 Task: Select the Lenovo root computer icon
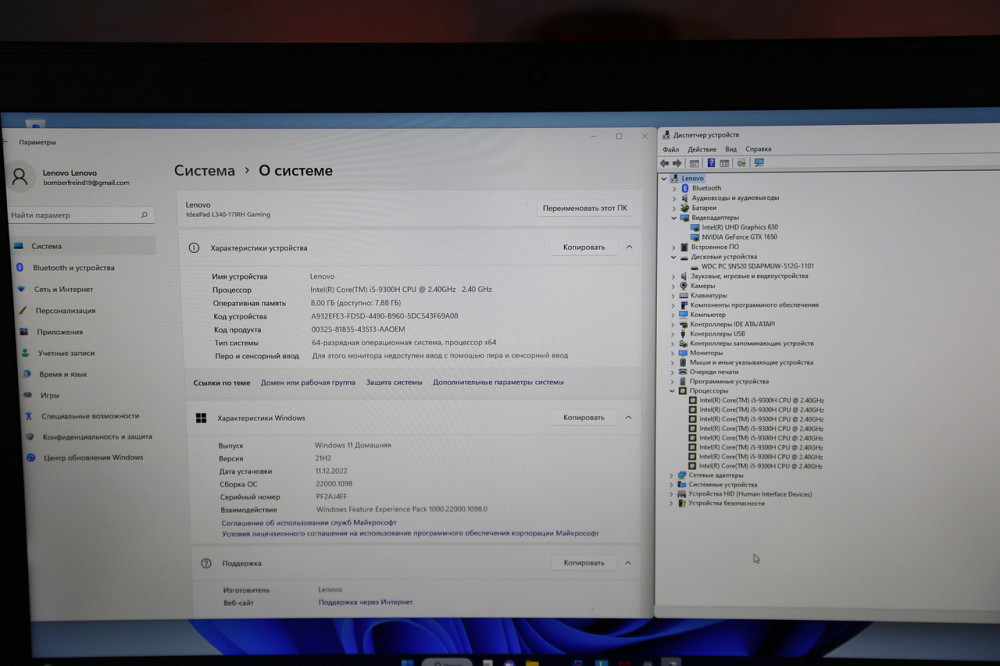coord(676,178)
